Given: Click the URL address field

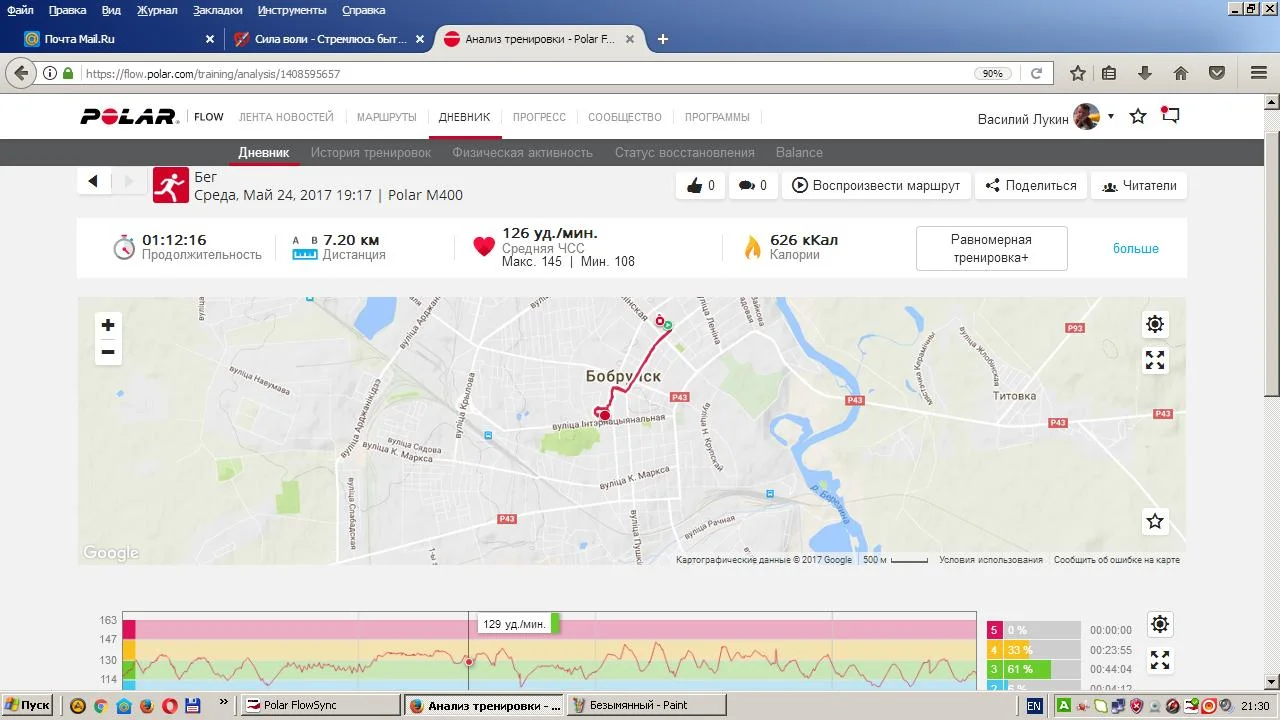Looking at the screenshot, I should tap(527, 73).
